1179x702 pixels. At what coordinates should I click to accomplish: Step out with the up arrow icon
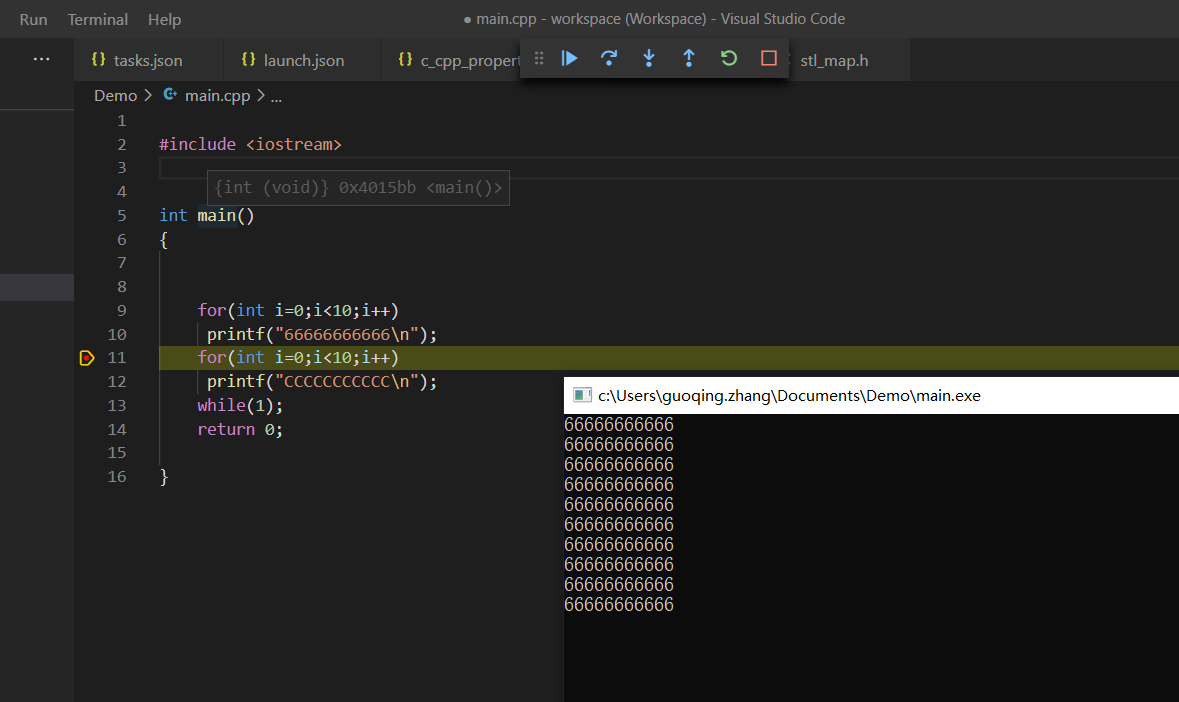coord(689,58)
